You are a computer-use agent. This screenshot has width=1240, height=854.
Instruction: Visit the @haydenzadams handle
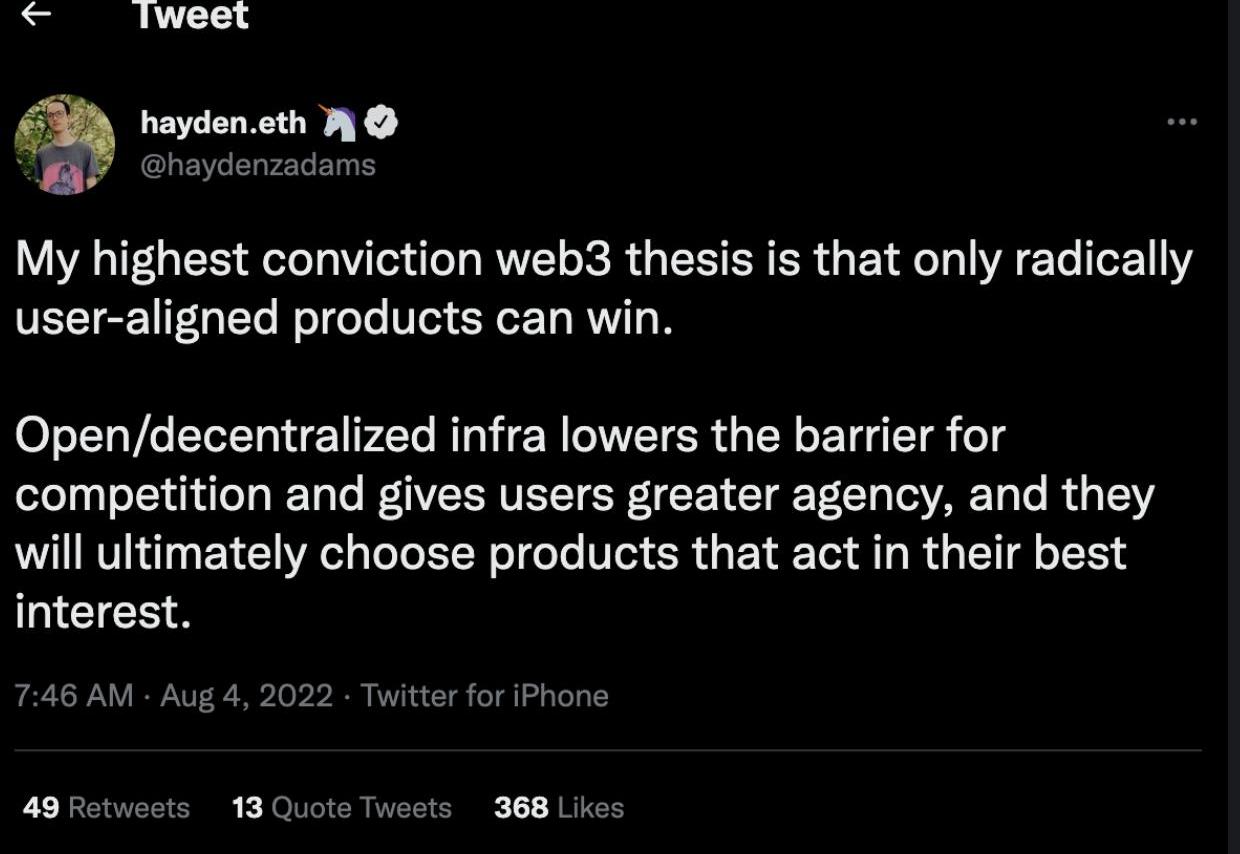[258, 164]
